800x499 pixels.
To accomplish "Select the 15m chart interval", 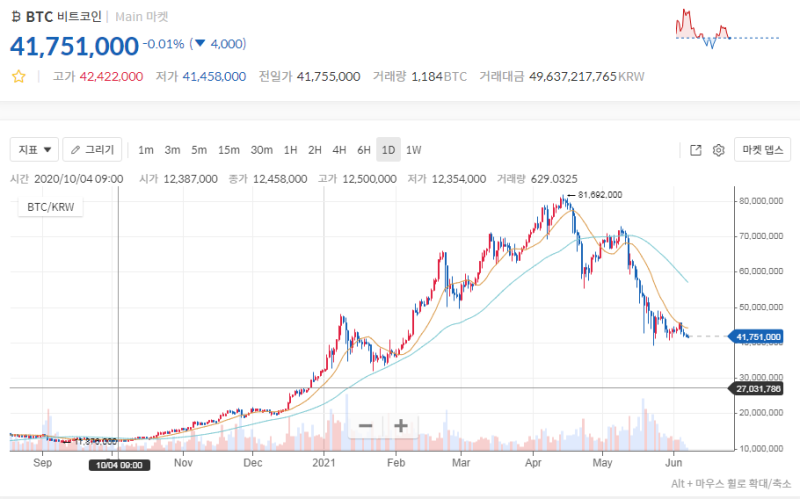I will (x=229, y=150).
